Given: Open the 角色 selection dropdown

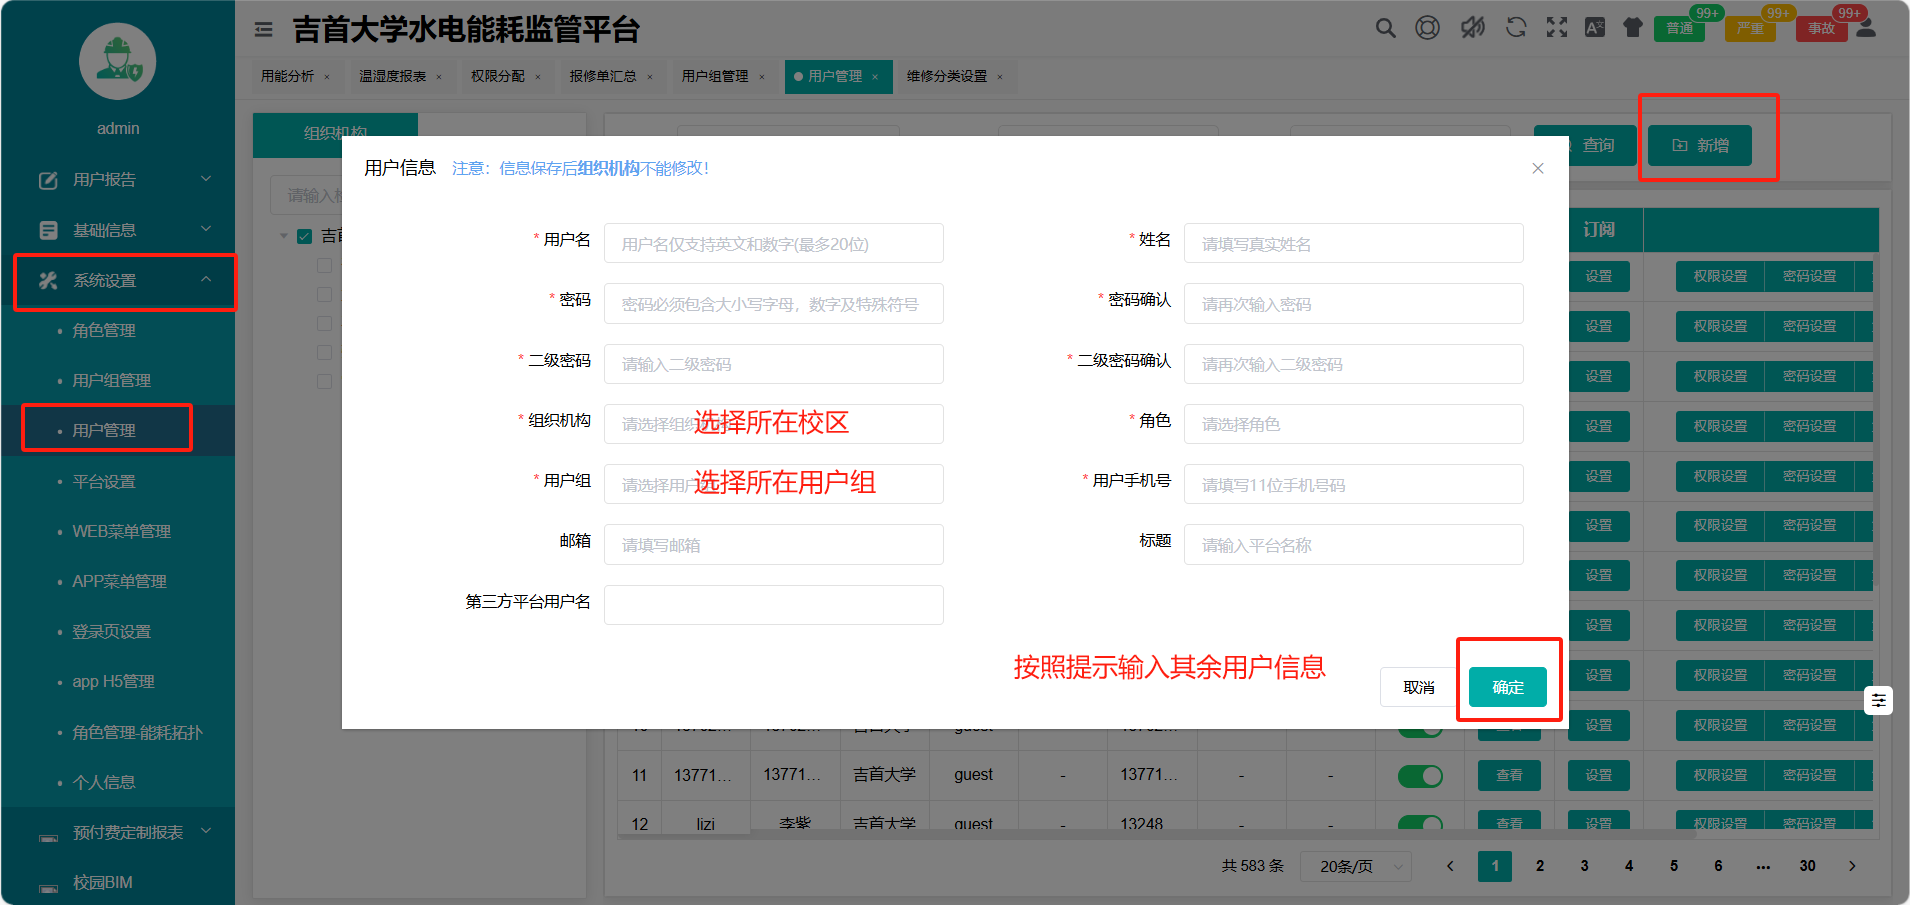Looking at the screenshot, I should pyautogui.click(x=1353, y=424).
